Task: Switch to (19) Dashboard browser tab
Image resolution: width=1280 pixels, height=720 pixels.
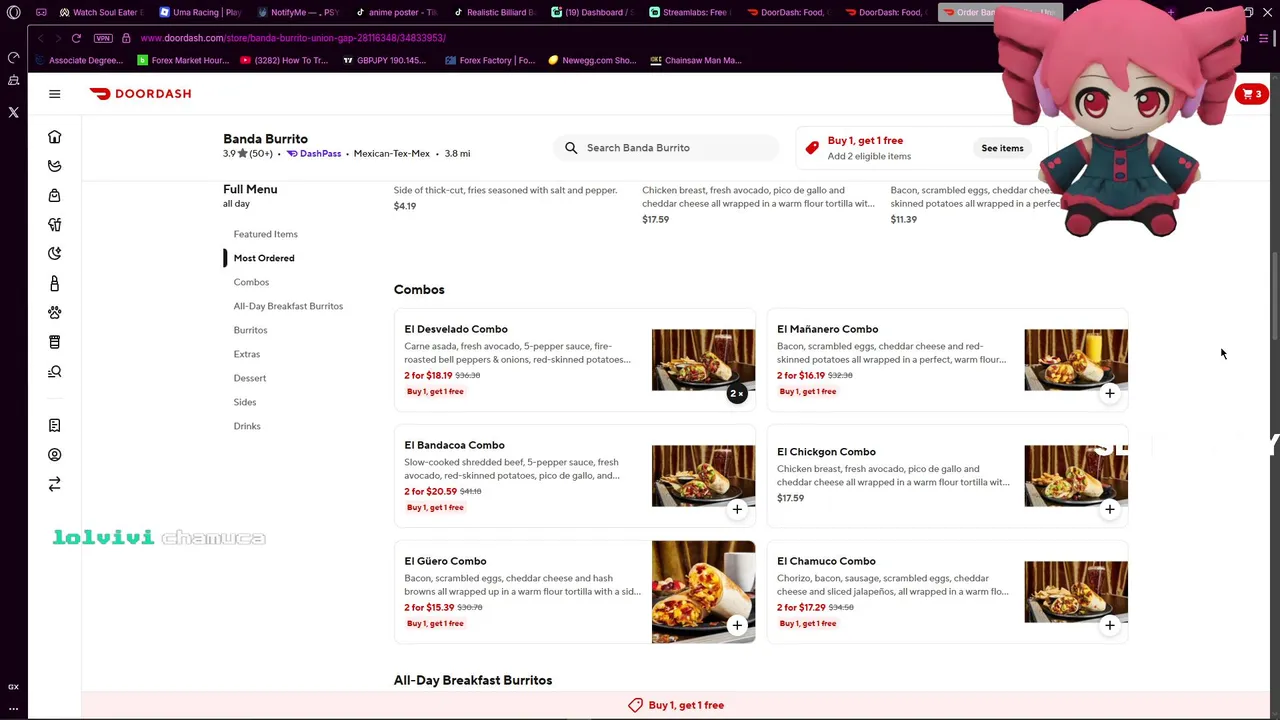Action: [x=592, y=12]
